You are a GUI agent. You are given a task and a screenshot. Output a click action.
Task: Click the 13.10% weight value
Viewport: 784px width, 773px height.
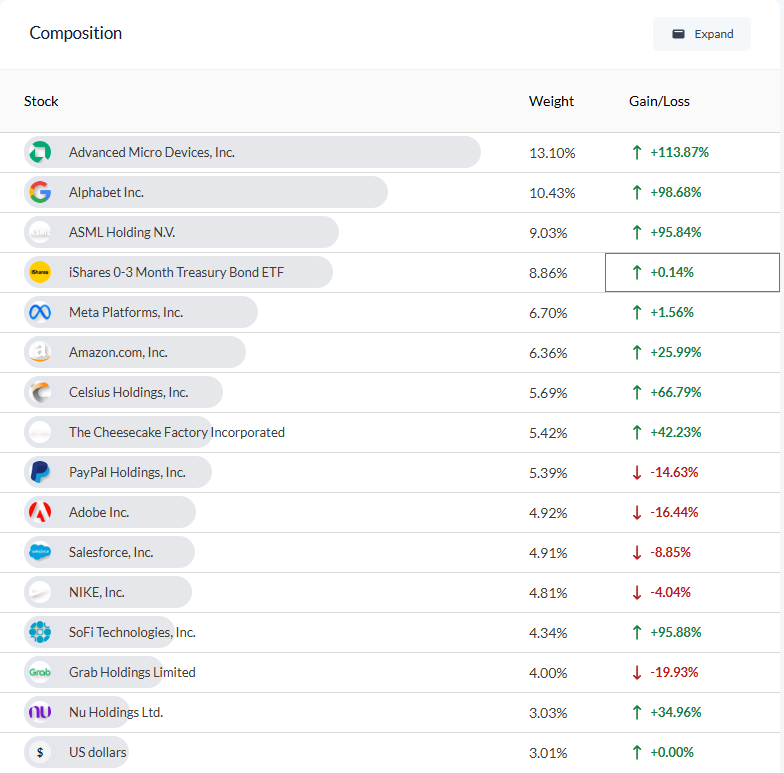click(x=552, y=153)
